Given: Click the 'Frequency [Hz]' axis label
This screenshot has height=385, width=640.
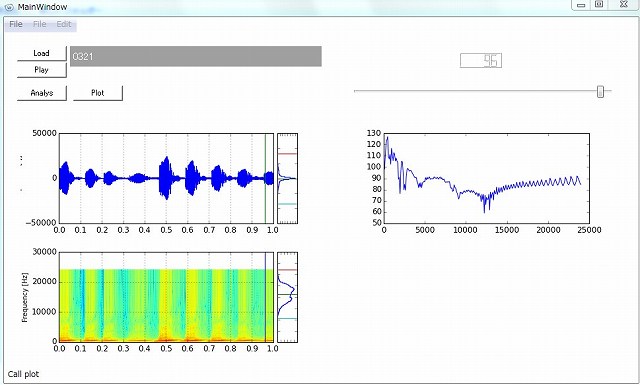Looking at the screenshot, I should [25, 297].
